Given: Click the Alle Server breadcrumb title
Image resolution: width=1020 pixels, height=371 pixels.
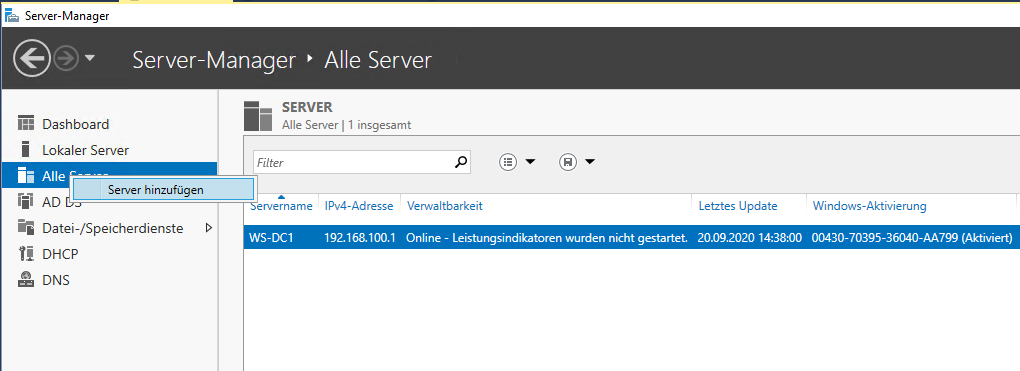Looking at the screenshot, I should (x=378, y=60).
